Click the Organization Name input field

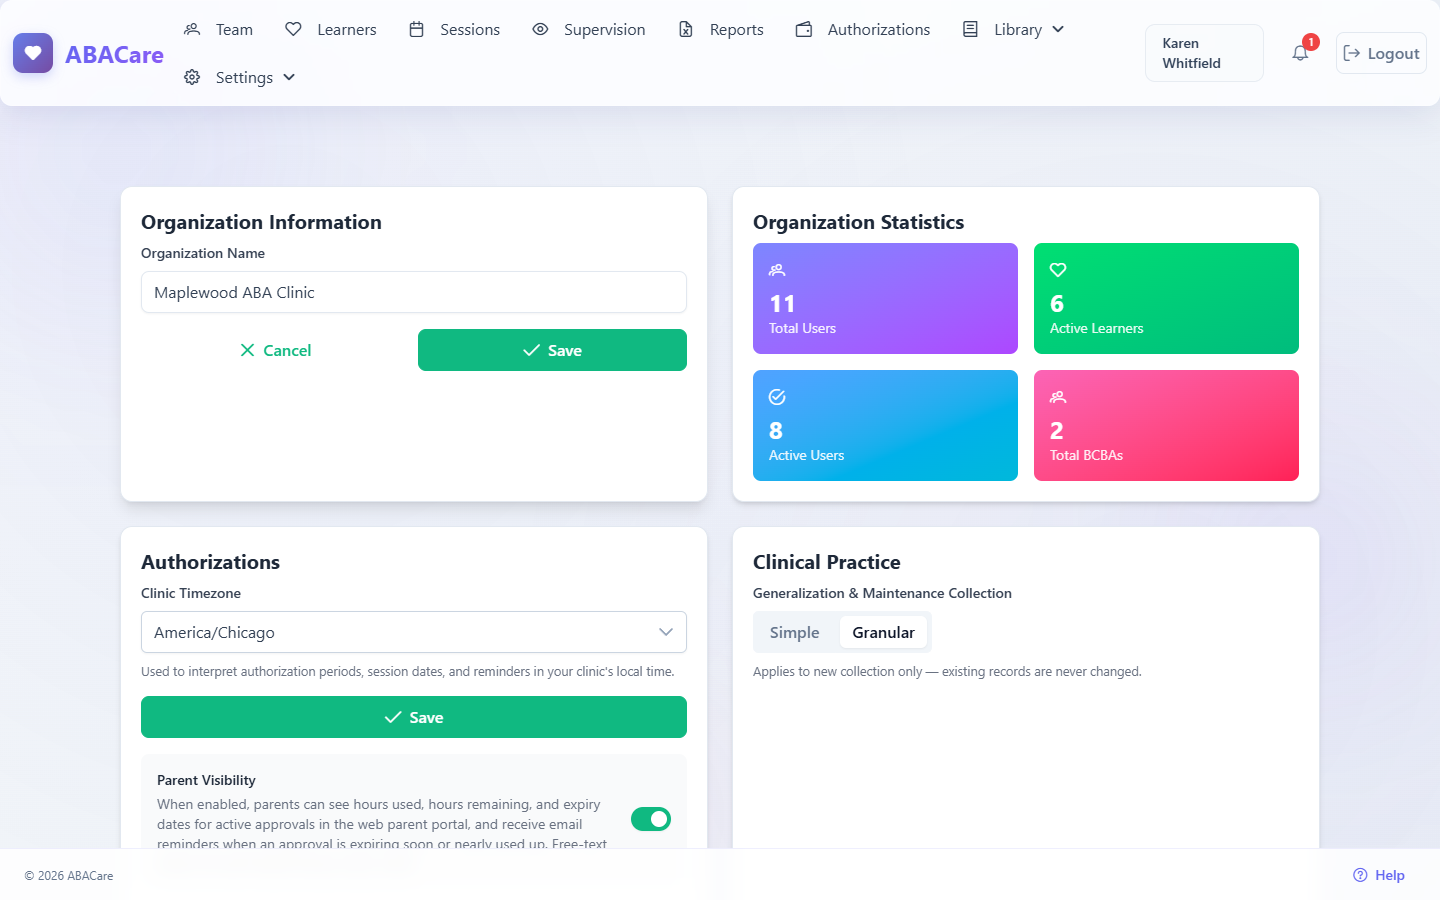click(x=414, y=292)
